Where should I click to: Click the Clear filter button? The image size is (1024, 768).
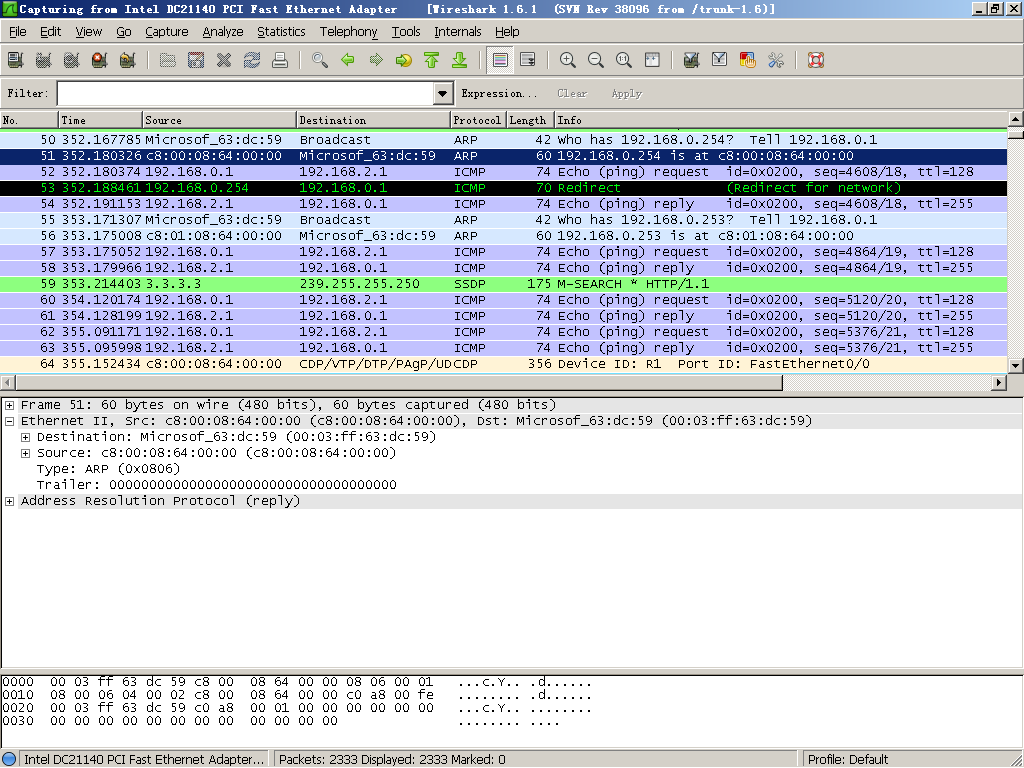point(572,93)
